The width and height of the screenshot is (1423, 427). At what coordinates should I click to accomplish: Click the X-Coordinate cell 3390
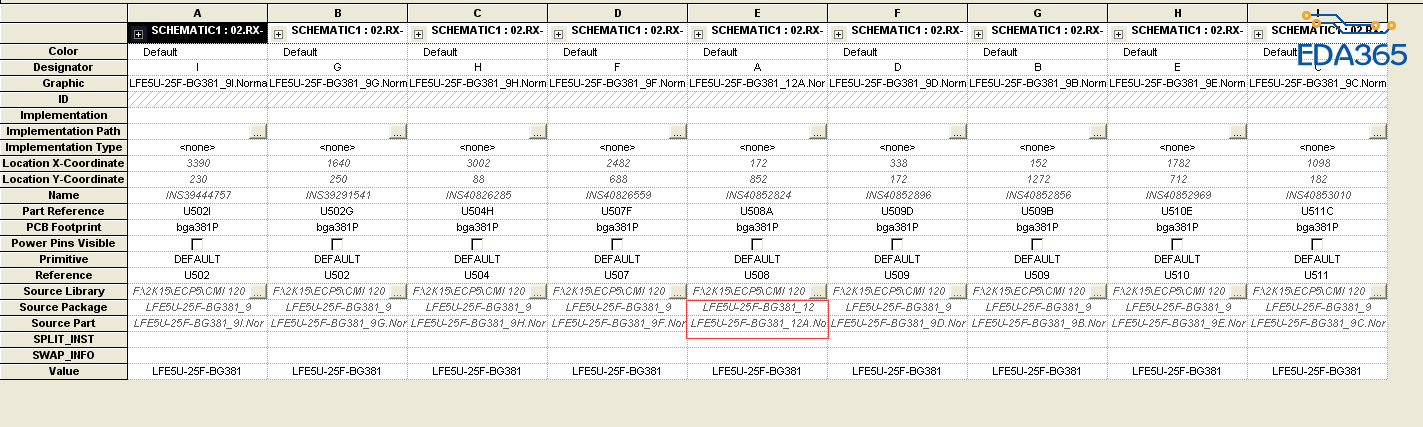tap(197, 163)
